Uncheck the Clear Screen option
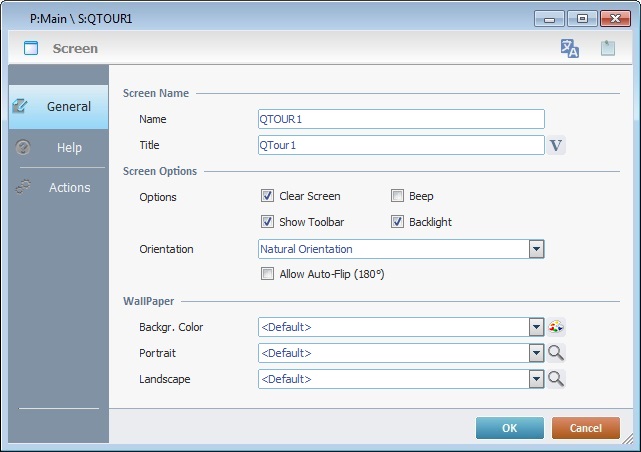641x452 pixels. (267, 196)
